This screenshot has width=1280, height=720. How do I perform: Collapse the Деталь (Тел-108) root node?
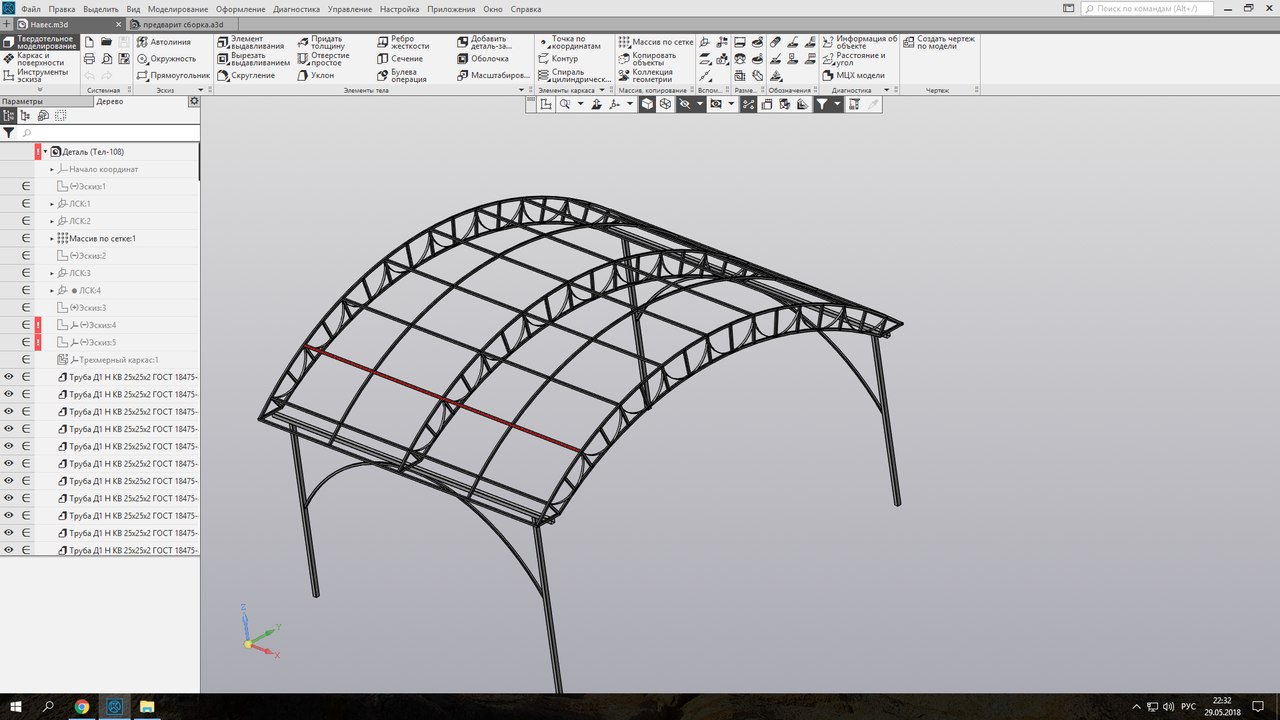(45, 151)
